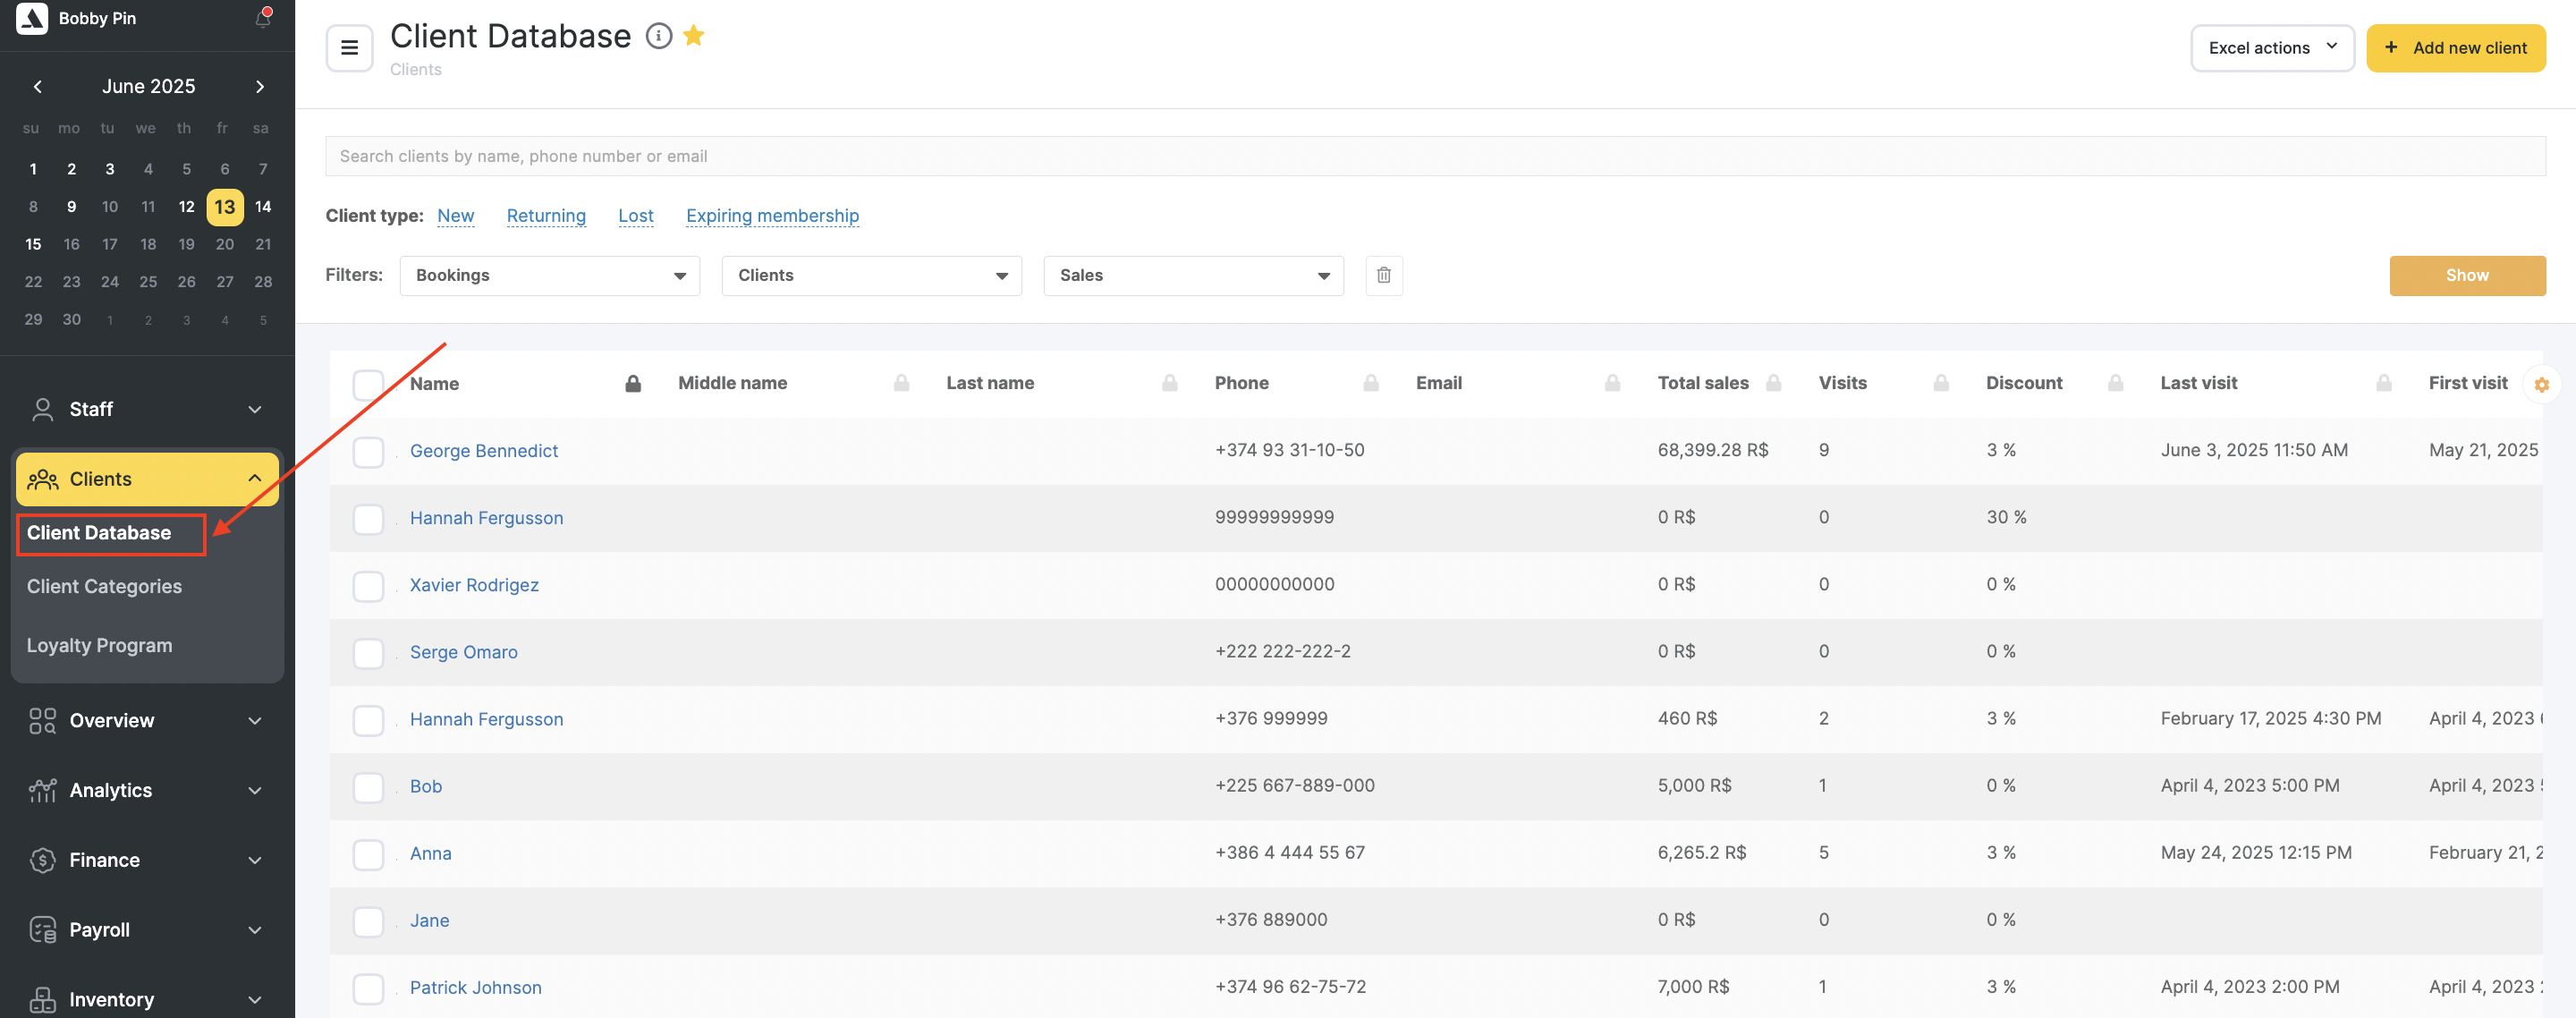
Task: Go to next month in calendar
Action: pyautogui.click(x=260, y=86)
